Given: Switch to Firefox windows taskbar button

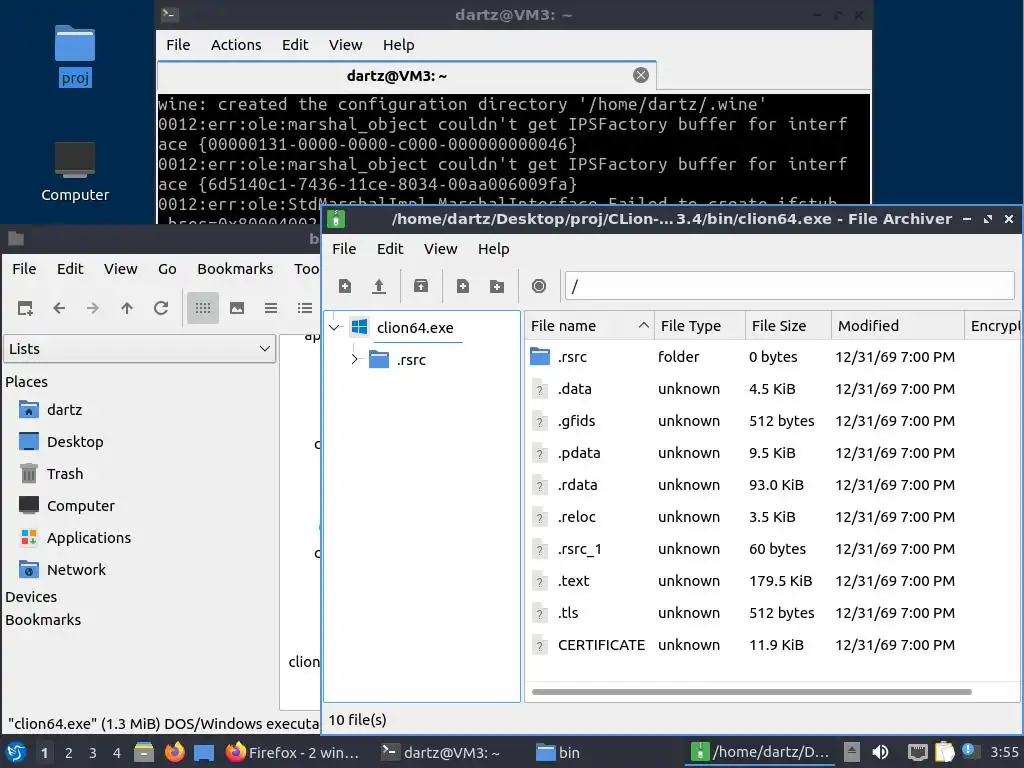Looking at the screenshot, I should point(293,752).
